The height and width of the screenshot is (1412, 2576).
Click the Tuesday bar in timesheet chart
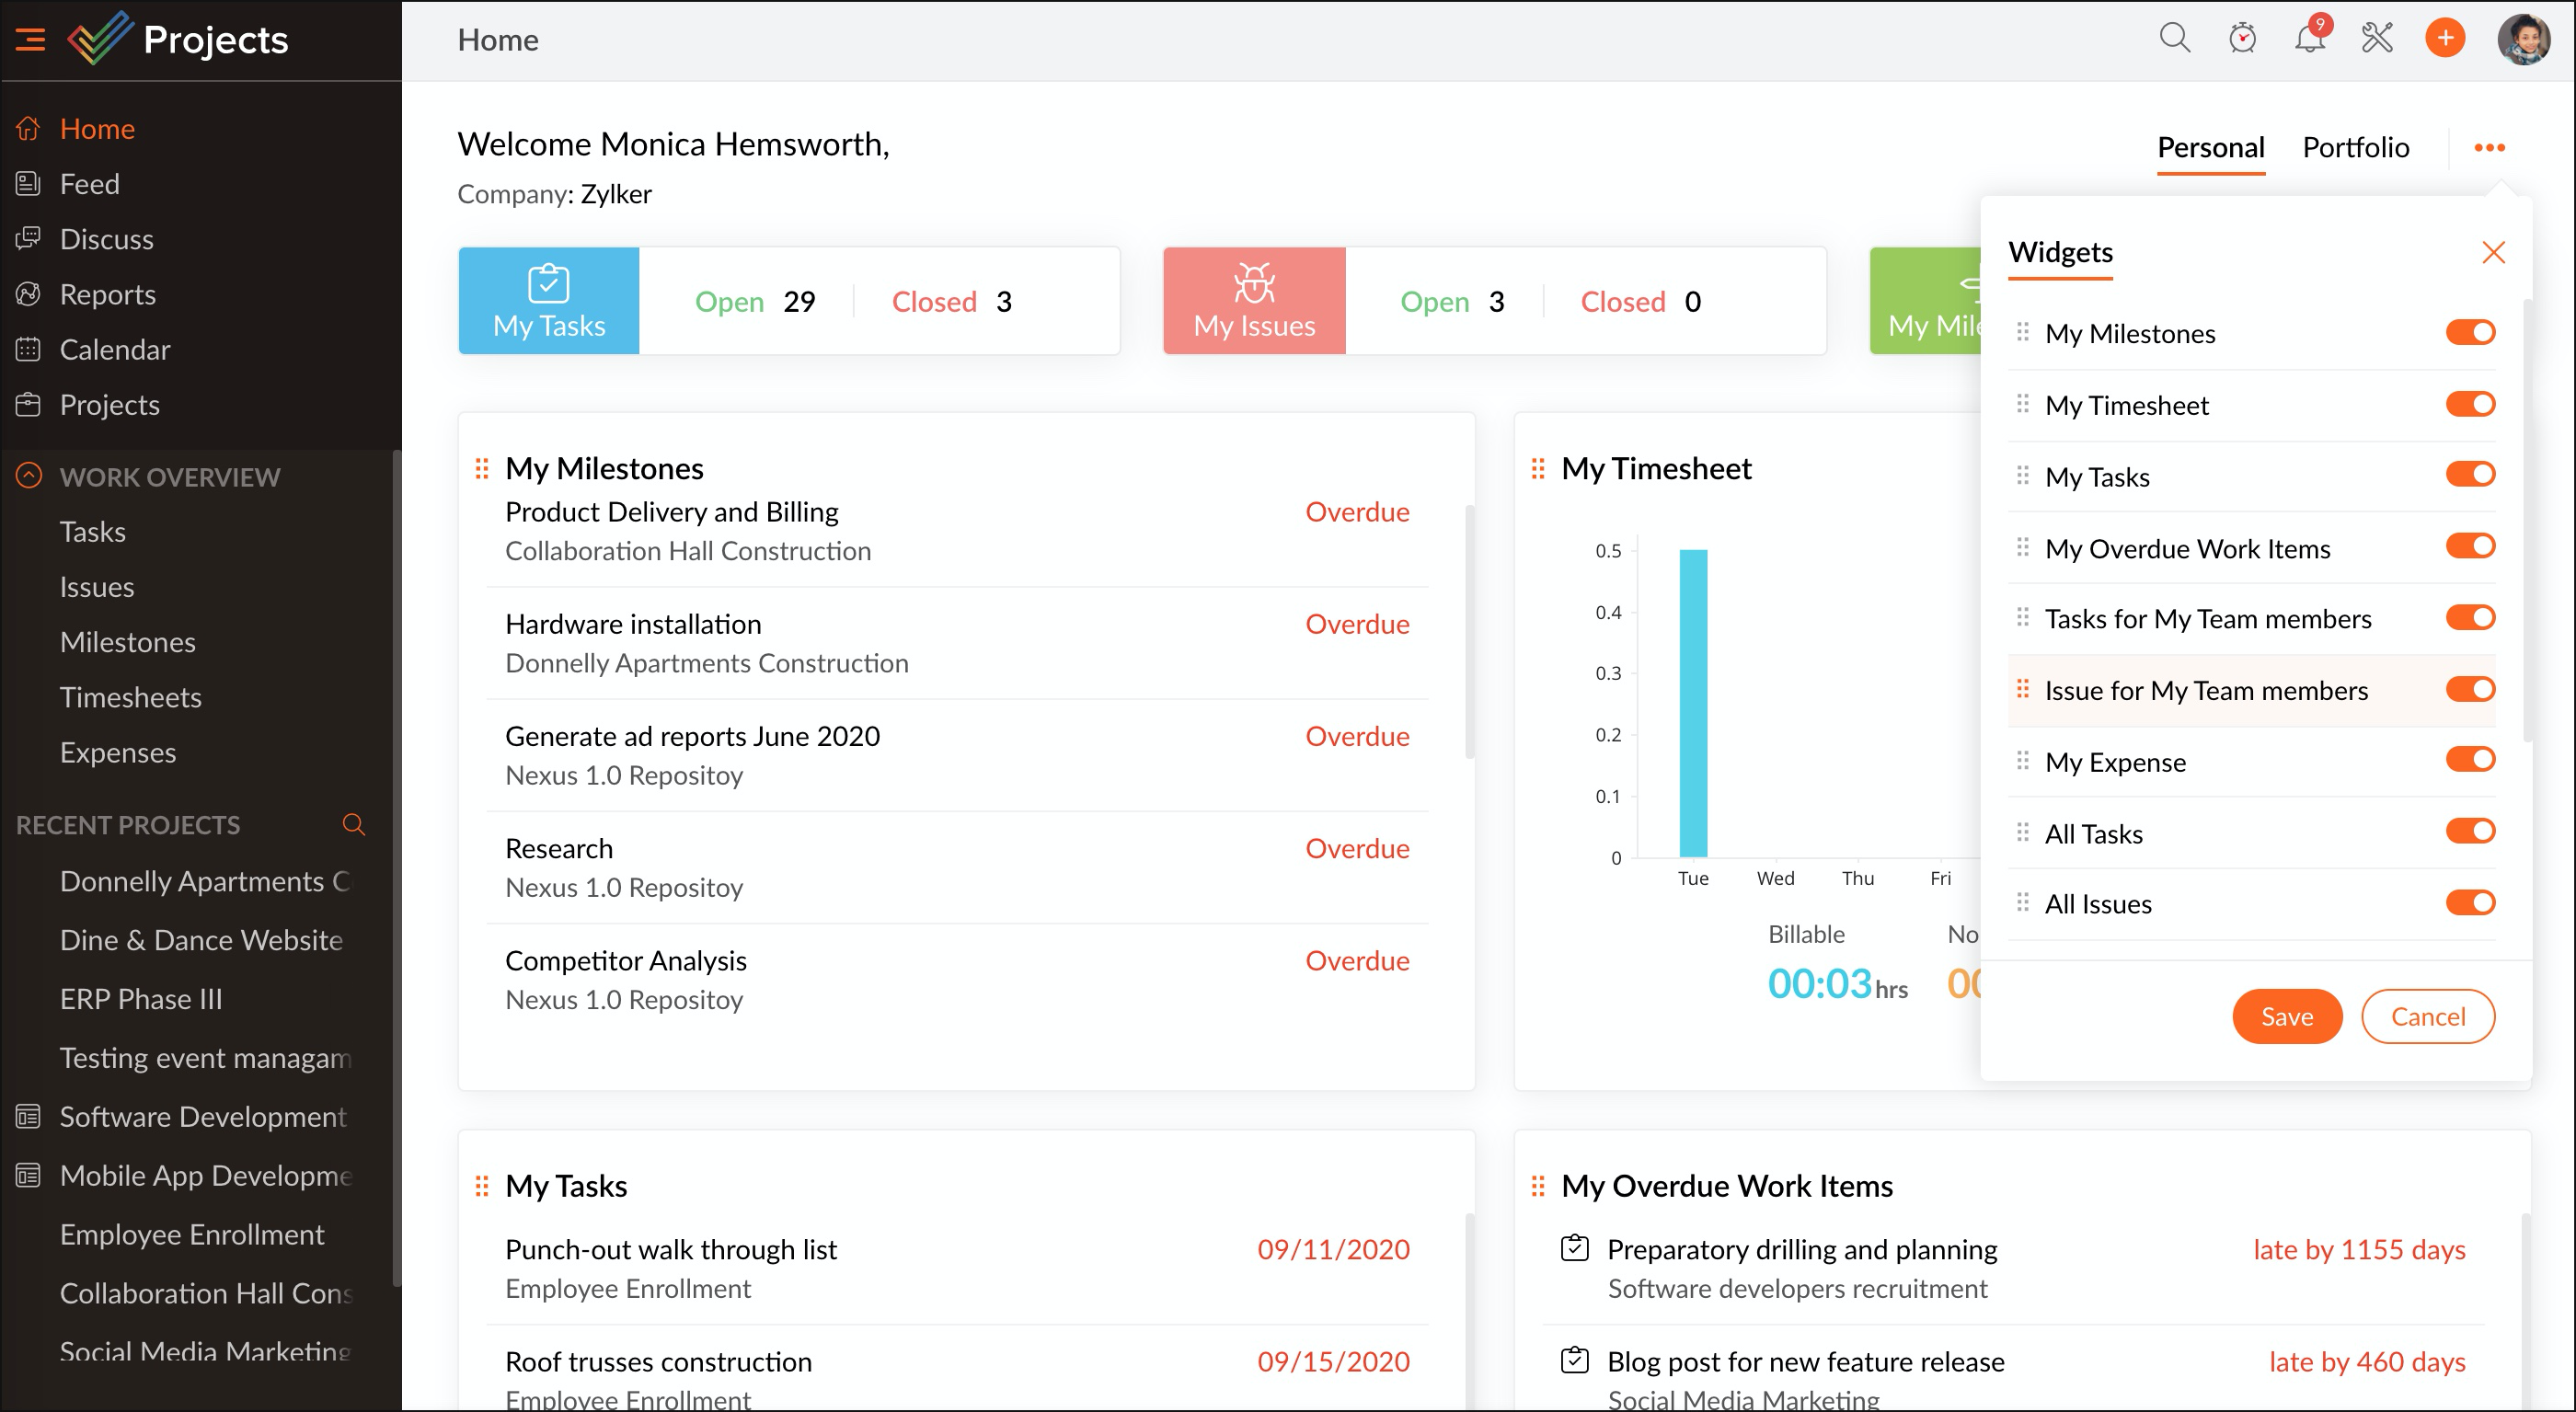click(1693, 702)
